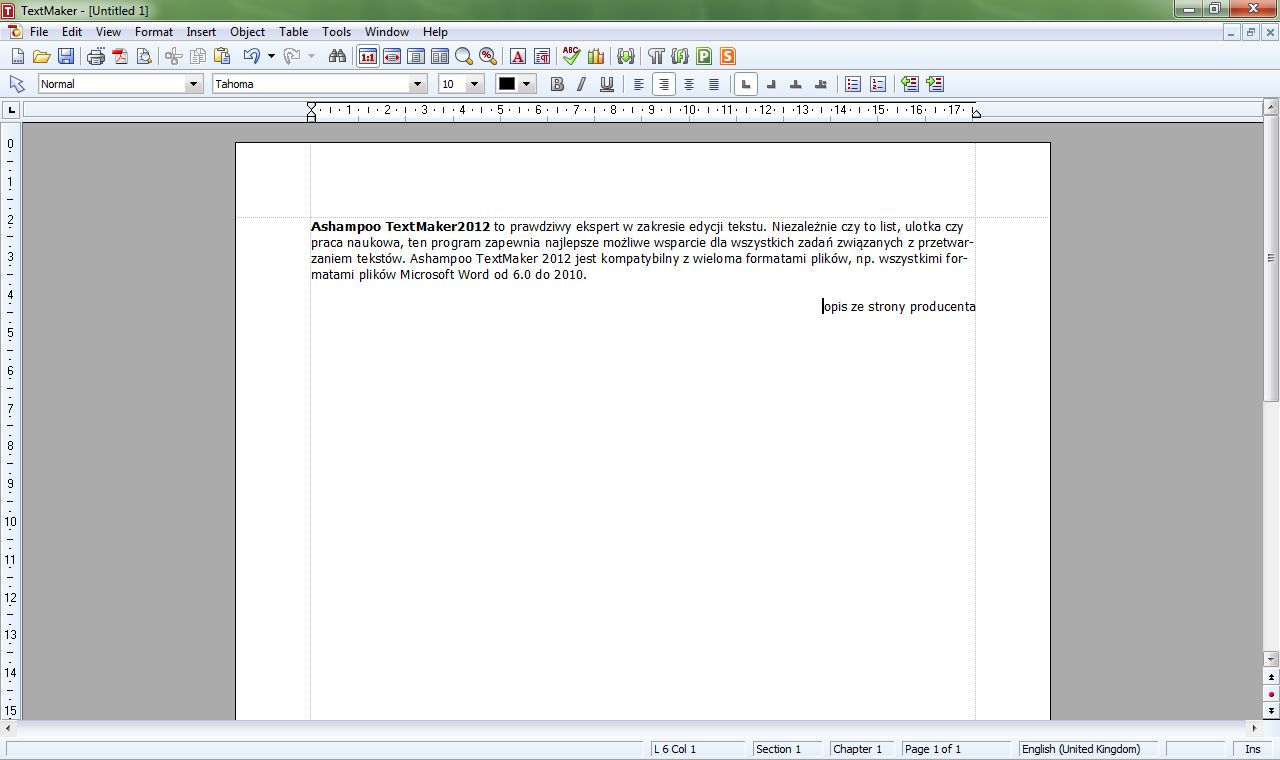The image size is (1280, 760).
Task: Create a new document with the New icon
Action: click(17, 57)
